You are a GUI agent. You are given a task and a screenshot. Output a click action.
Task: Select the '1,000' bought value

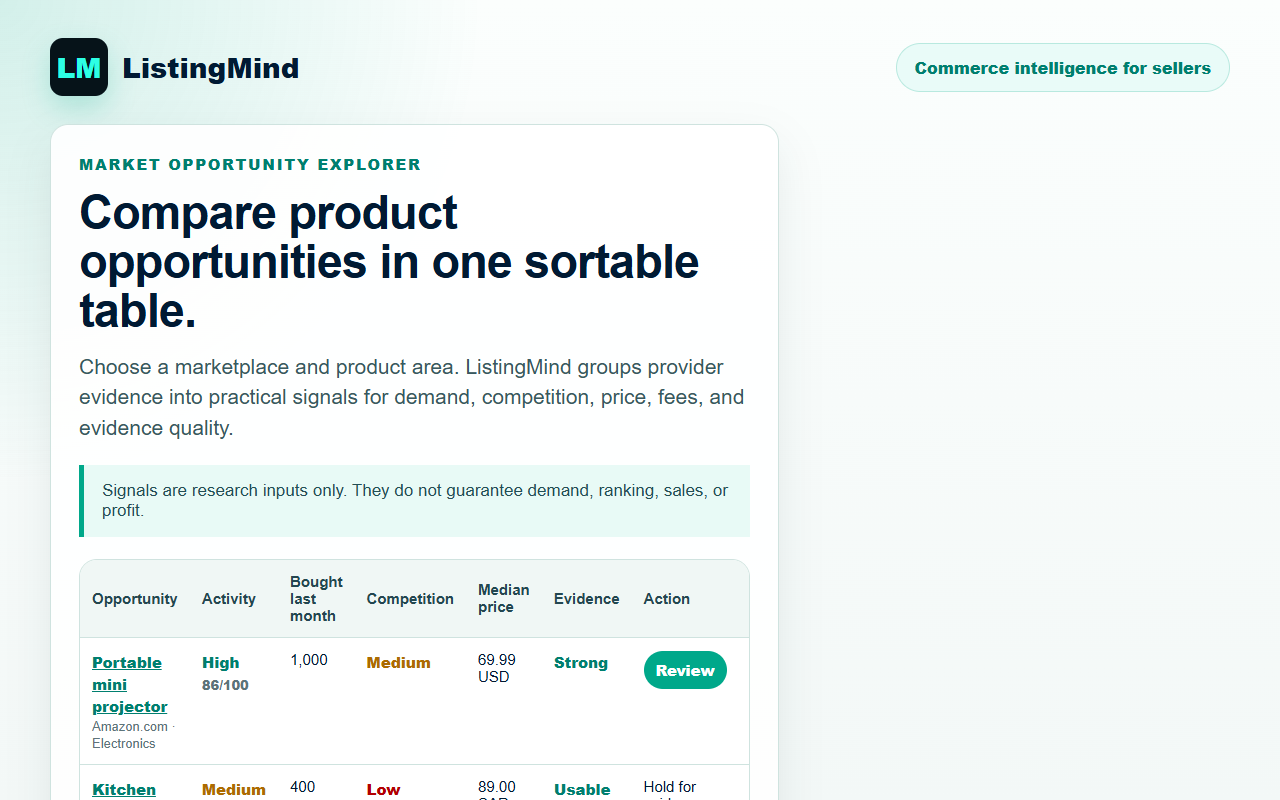click(x=309, y=660)
